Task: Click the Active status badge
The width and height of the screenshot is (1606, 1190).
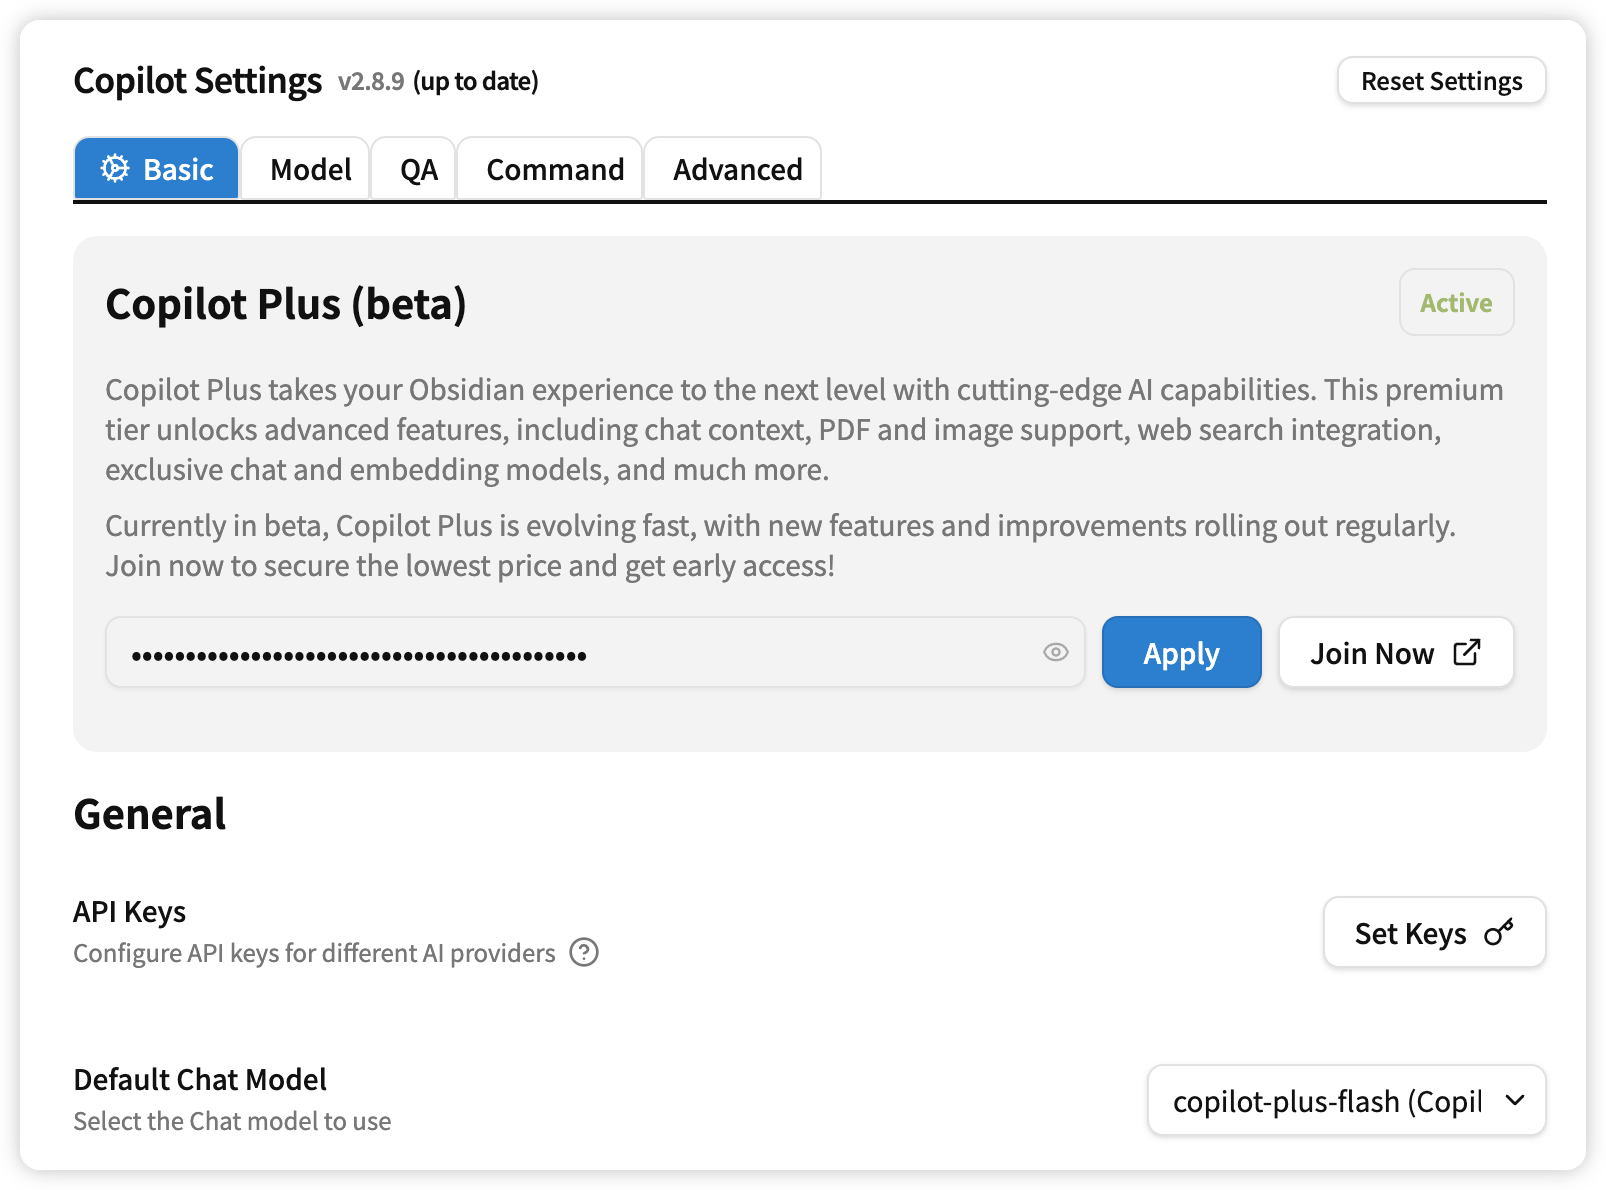Action: pyautogui.click(x=1456, y=302)
